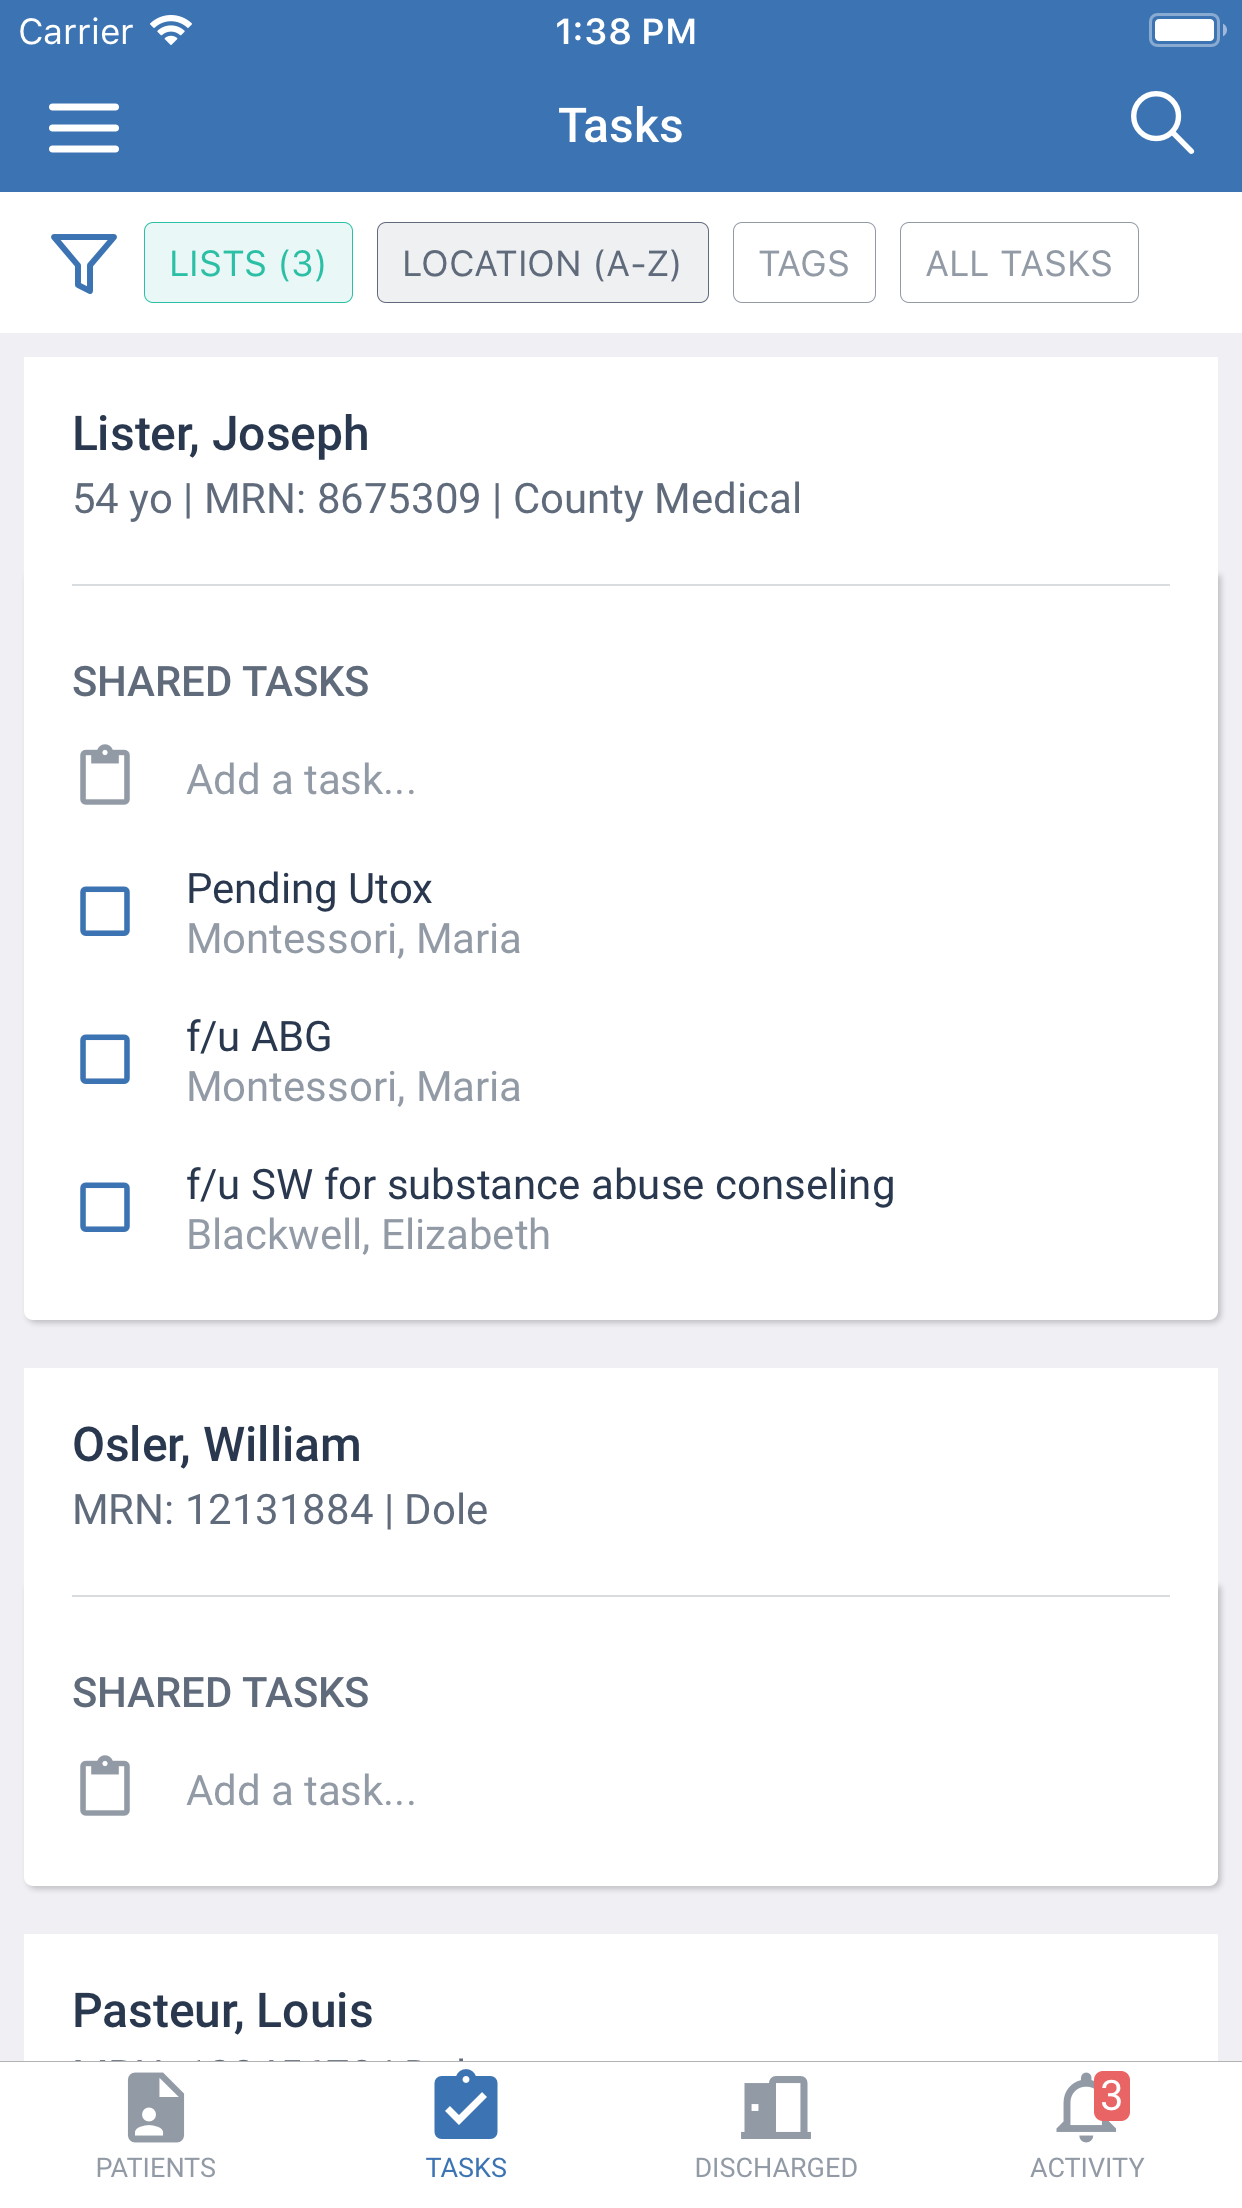Enable the TAGS filter
1242x2208 pixels.
click(x=803, y=263)
